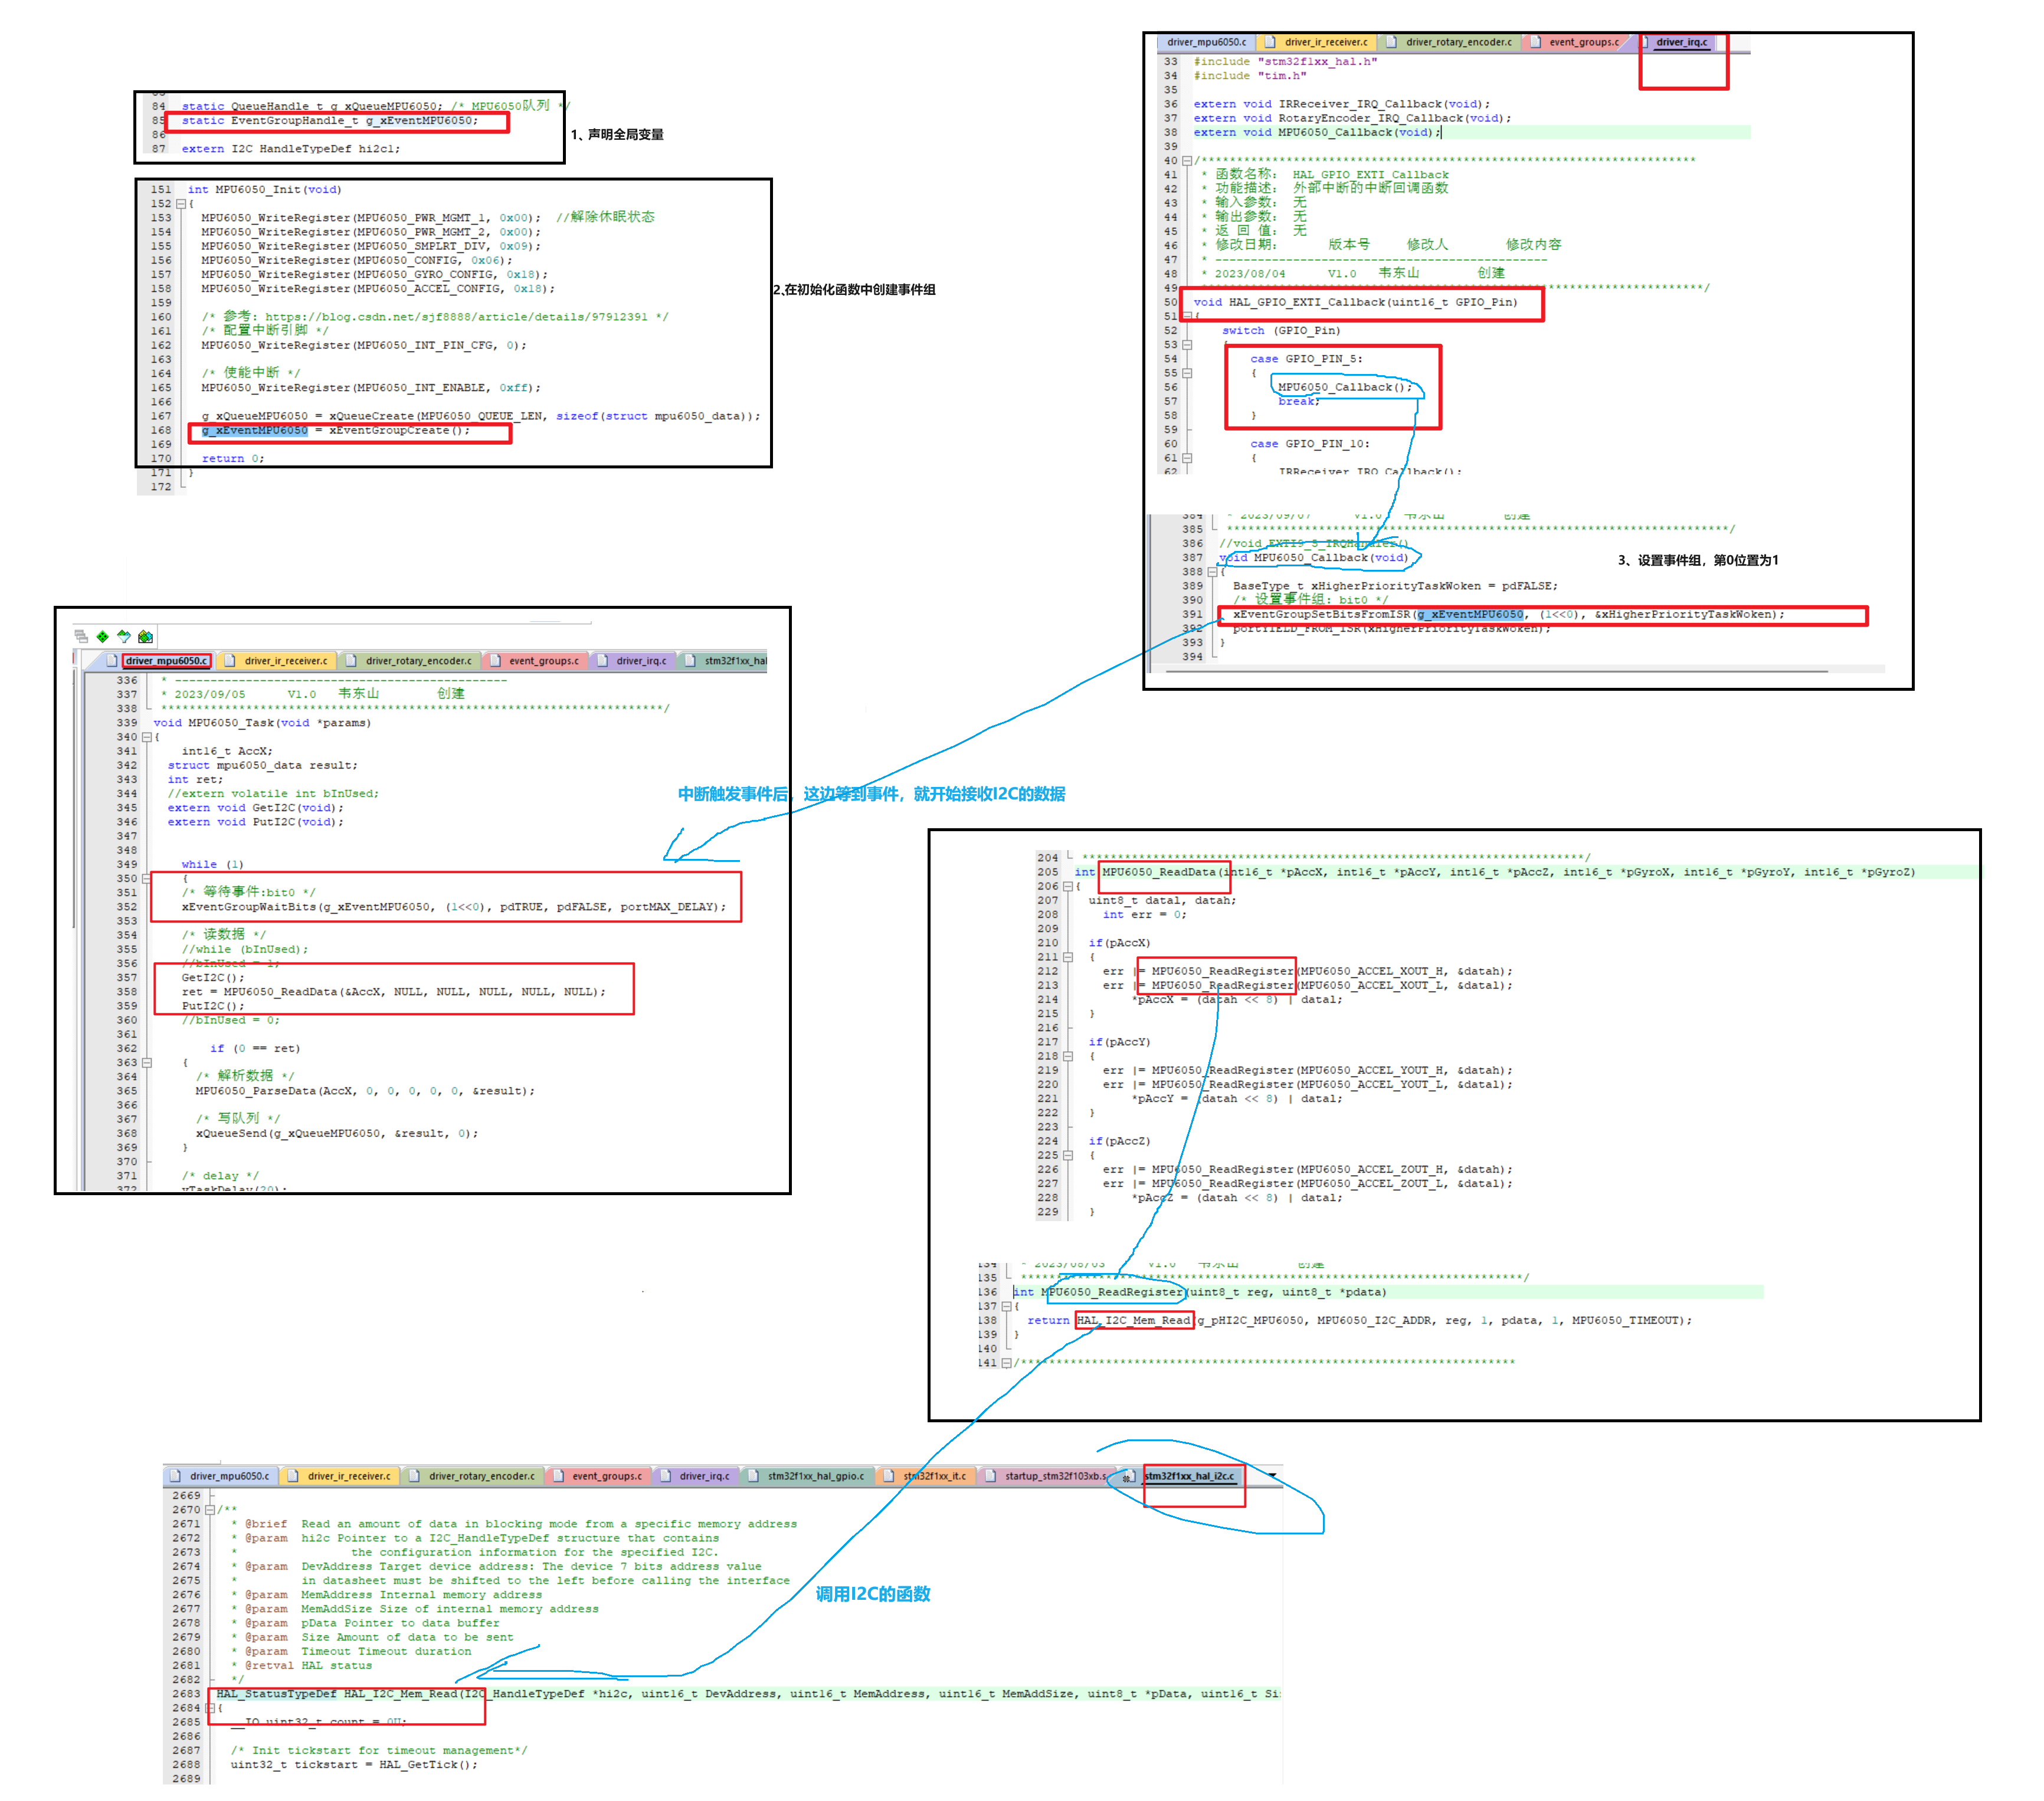Click the 'MPU6050_ParseData(AccX' line 365

coord(365,1091)
